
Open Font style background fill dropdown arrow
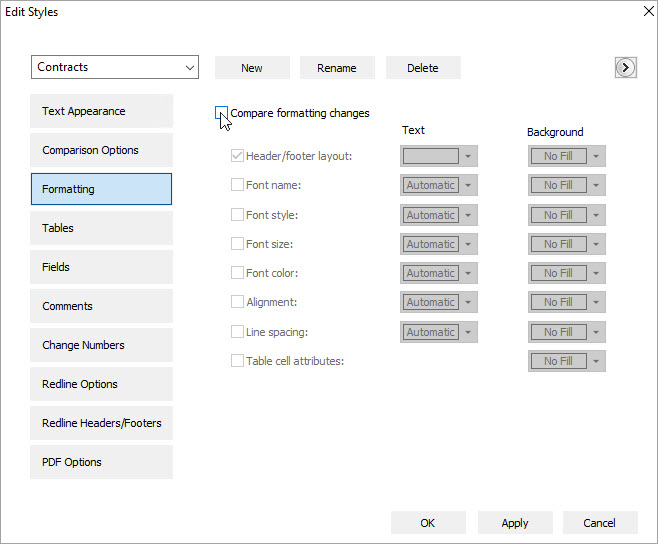point(596,215)
